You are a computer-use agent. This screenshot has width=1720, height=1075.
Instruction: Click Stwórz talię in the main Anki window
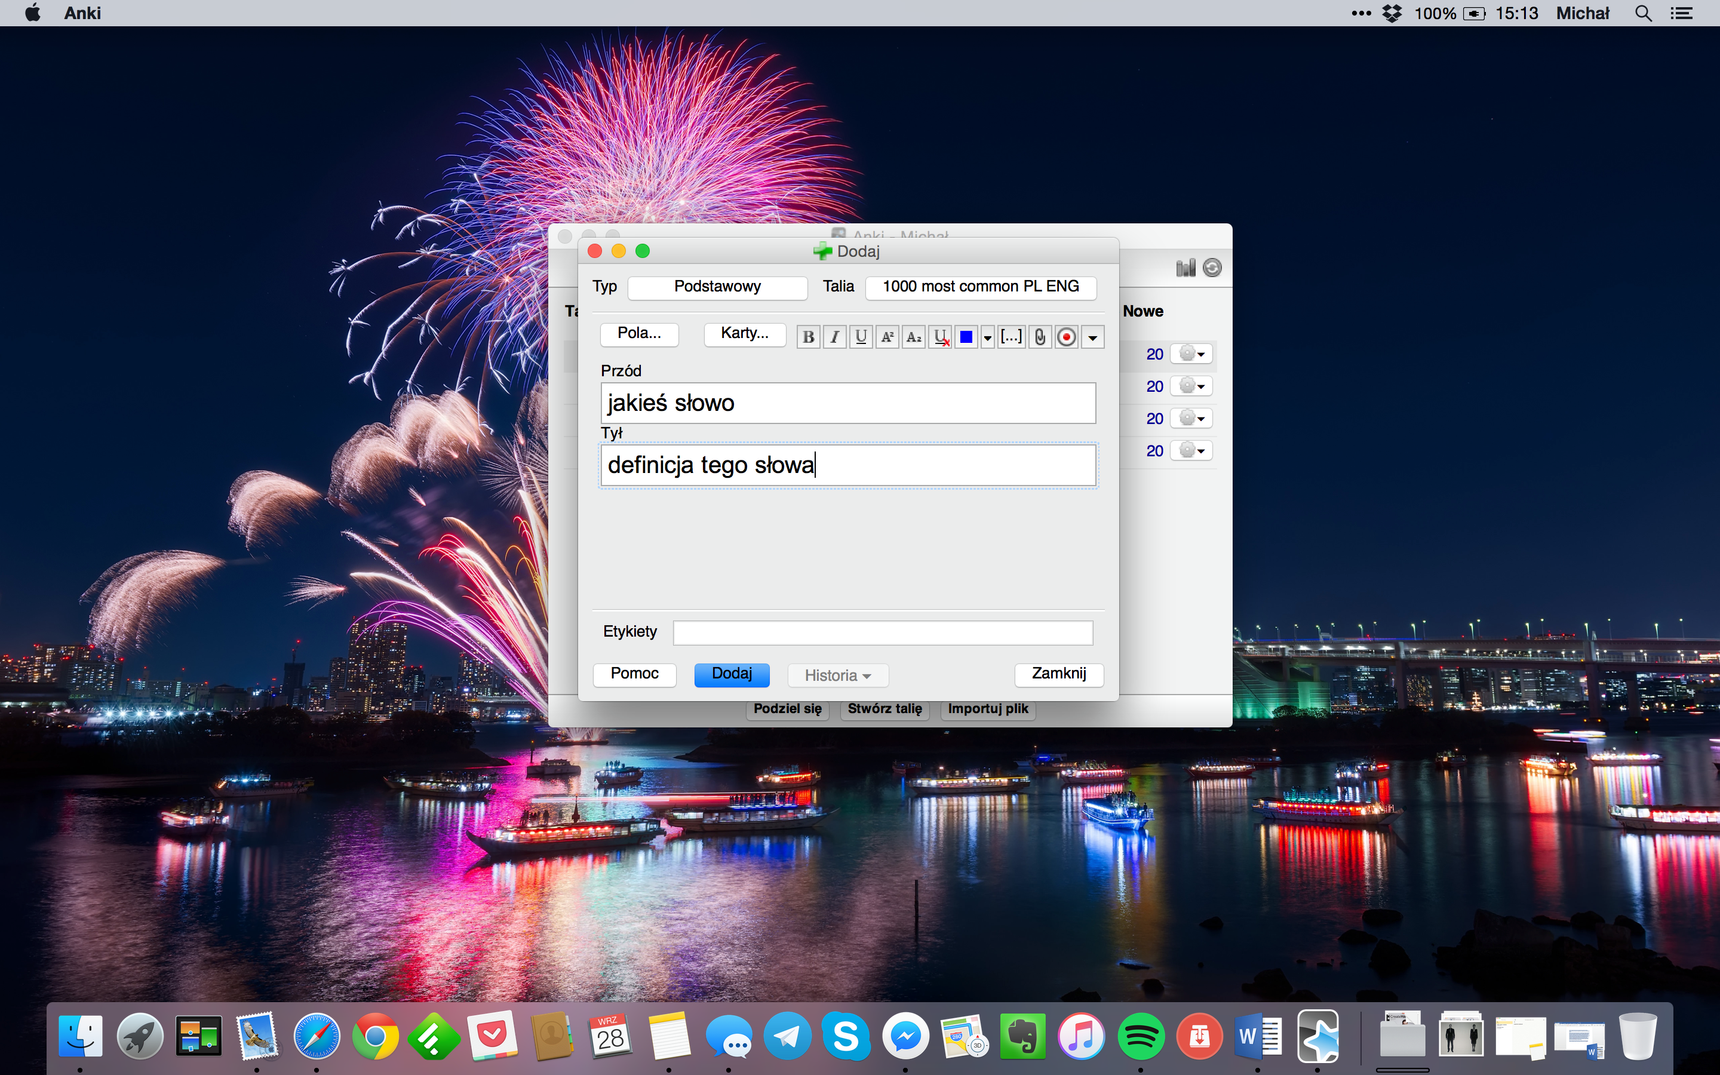(x=885, y=709)
